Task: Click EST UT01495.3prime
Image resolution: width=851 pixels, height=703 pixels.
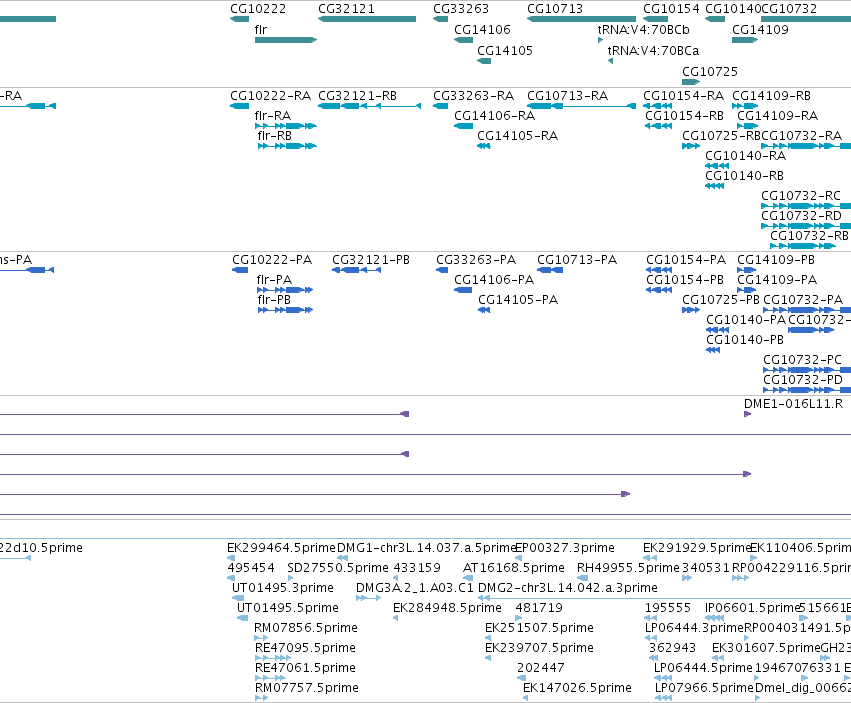Action: click(238, 598)
